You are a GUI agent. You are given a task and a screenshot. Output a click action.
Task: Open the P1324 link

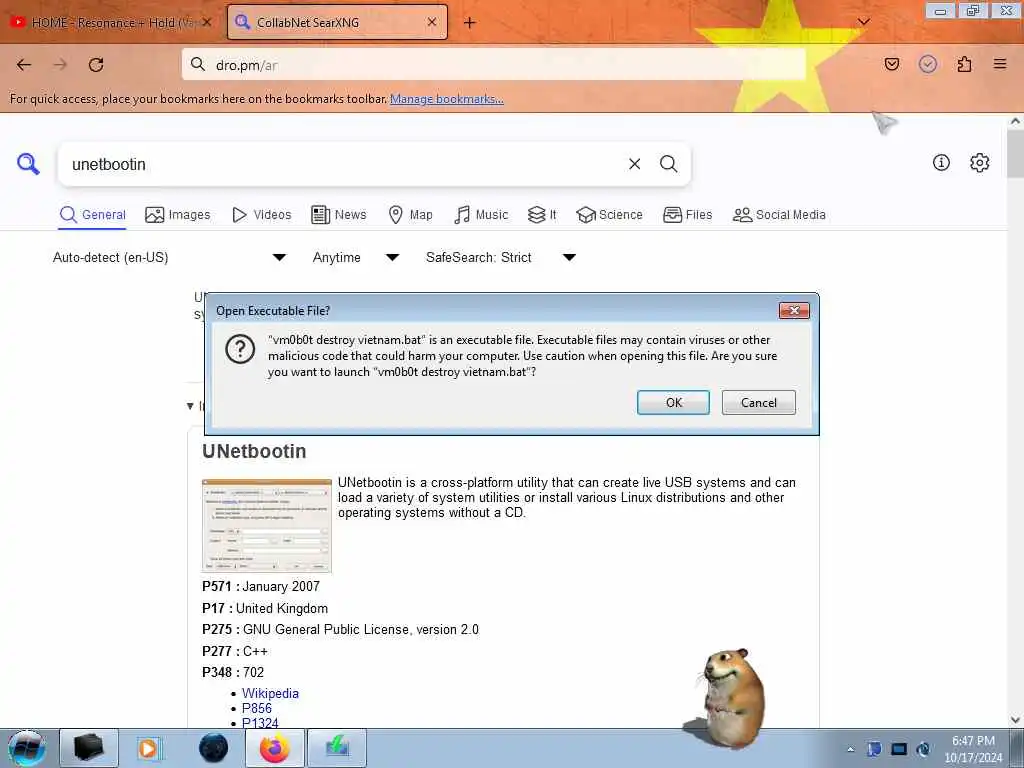260,723
